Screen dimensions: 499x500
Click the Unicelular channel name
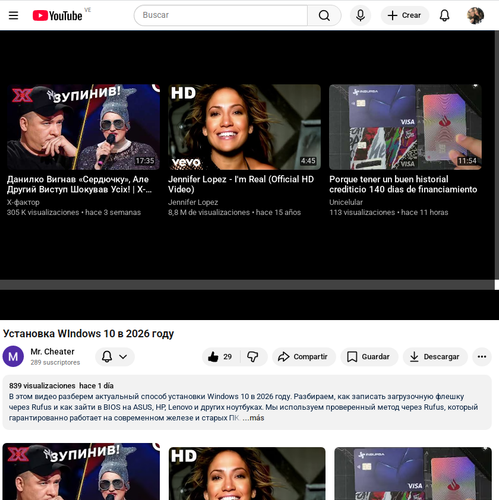coord(346,202)
